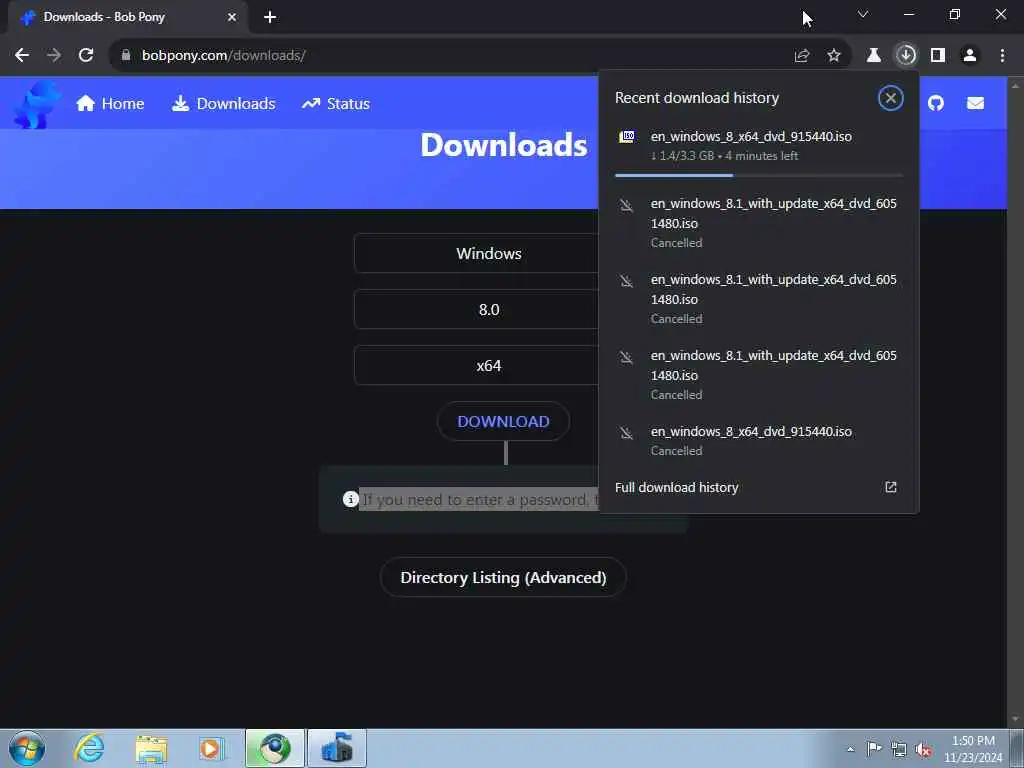
Task: Go back with the browser back arrow
Action: coord(22,56)
